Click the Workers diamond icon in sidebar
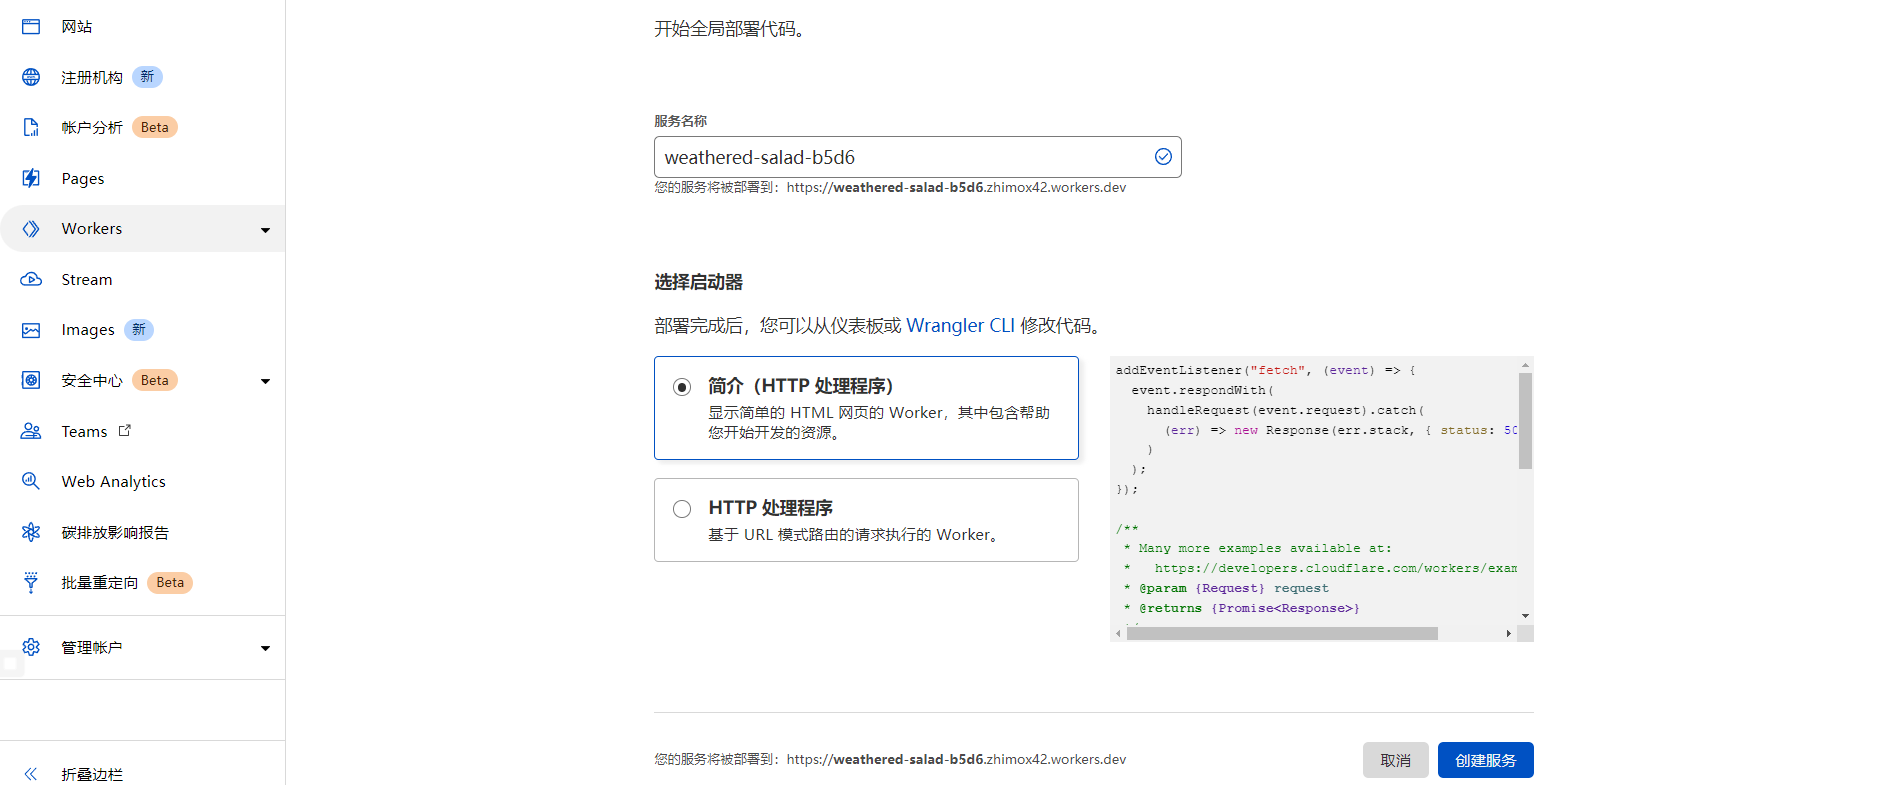Image resolution: width=1903 pixels, height=785 pixels. (x=31, y=229)
